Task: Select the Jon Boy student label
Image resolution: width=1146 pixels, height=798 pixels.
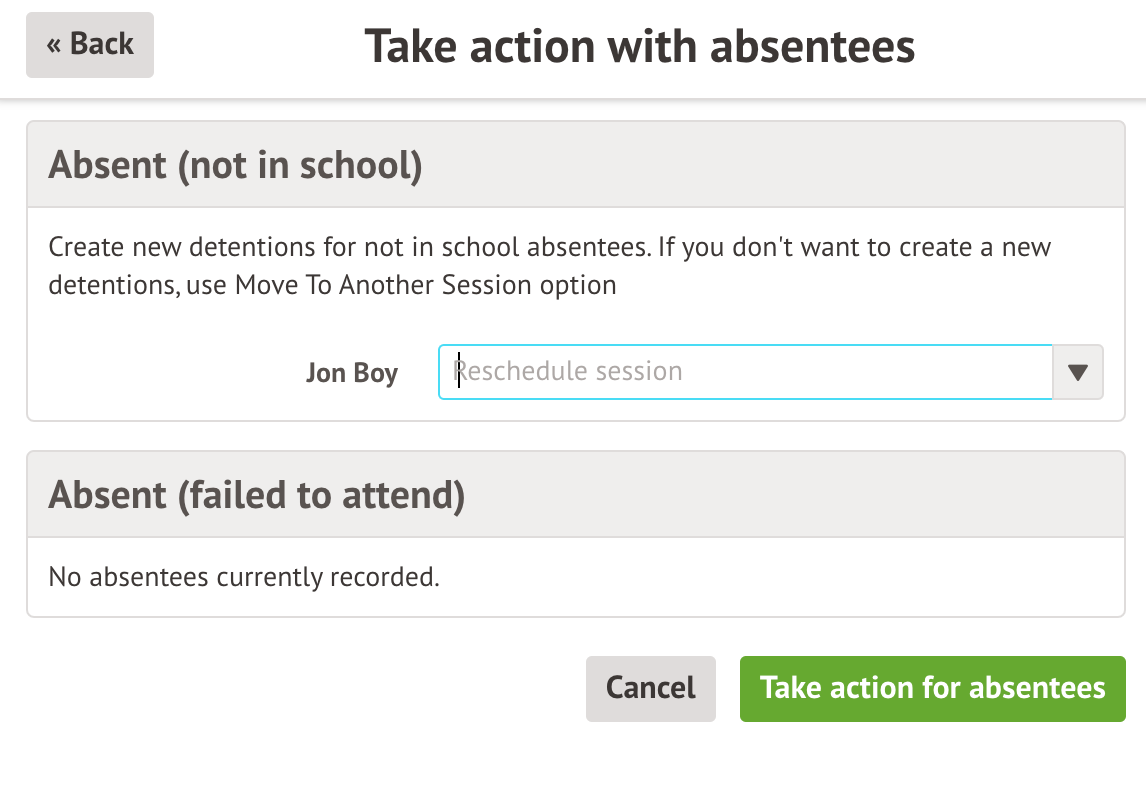Action: (x=351, y=373)
